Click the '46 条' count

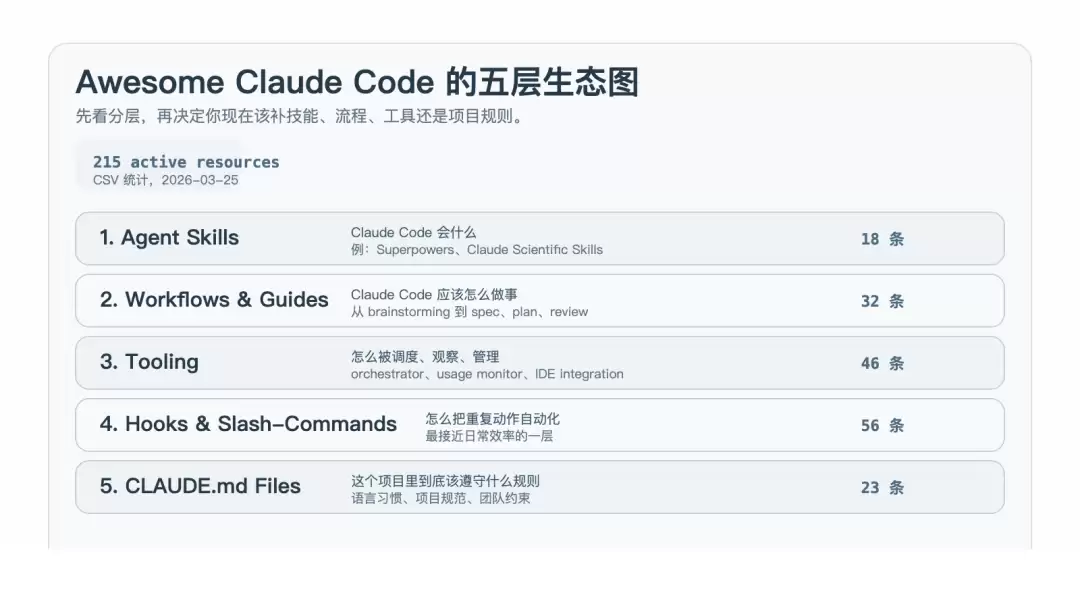pyautogui.click(x=882, y=363)
